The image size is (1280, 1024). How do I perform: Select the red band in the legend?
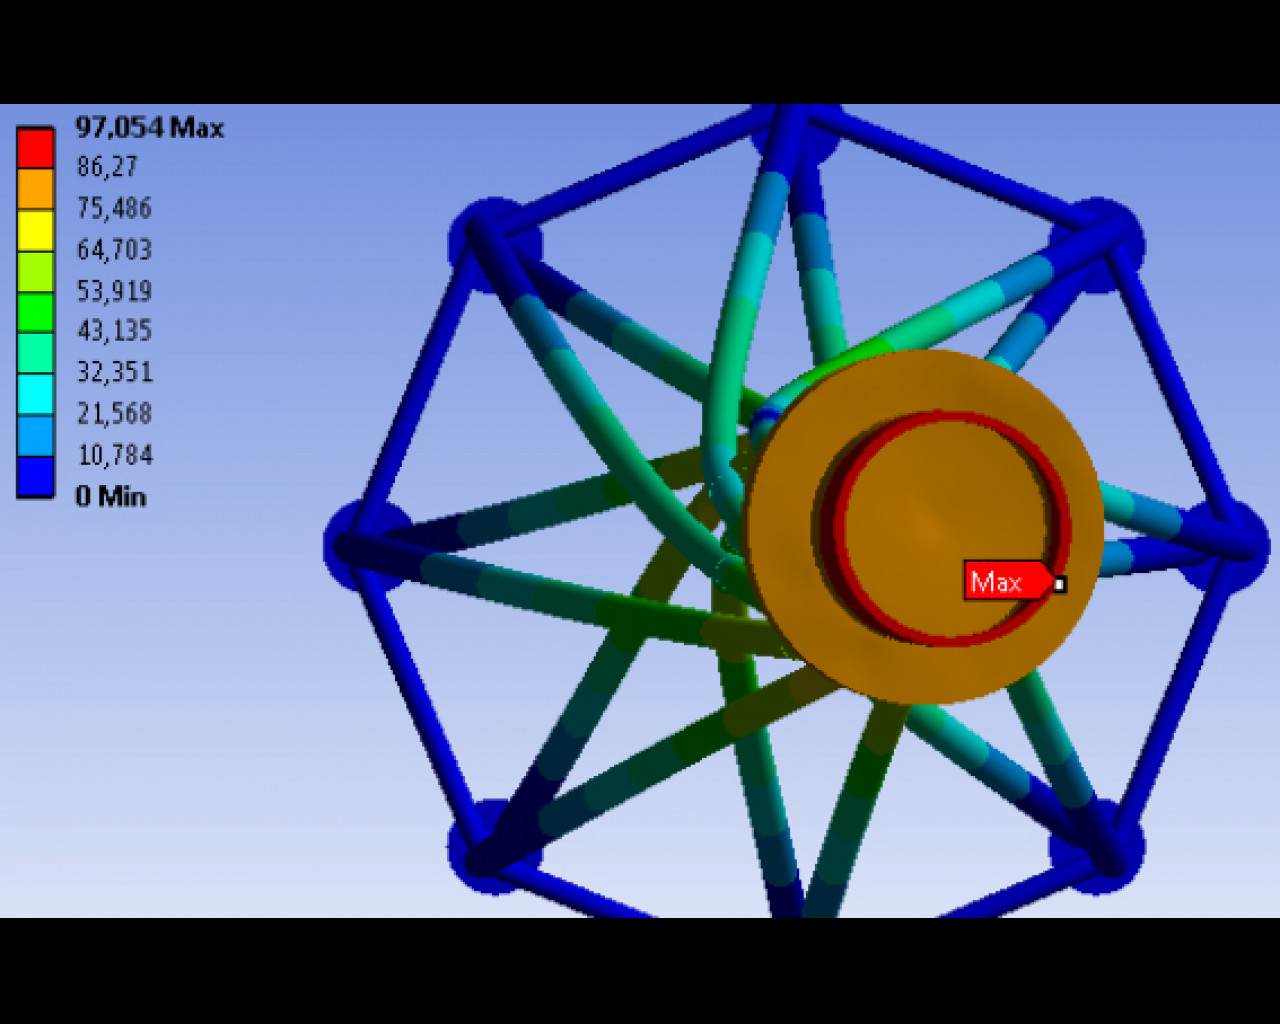coord(35,148)
